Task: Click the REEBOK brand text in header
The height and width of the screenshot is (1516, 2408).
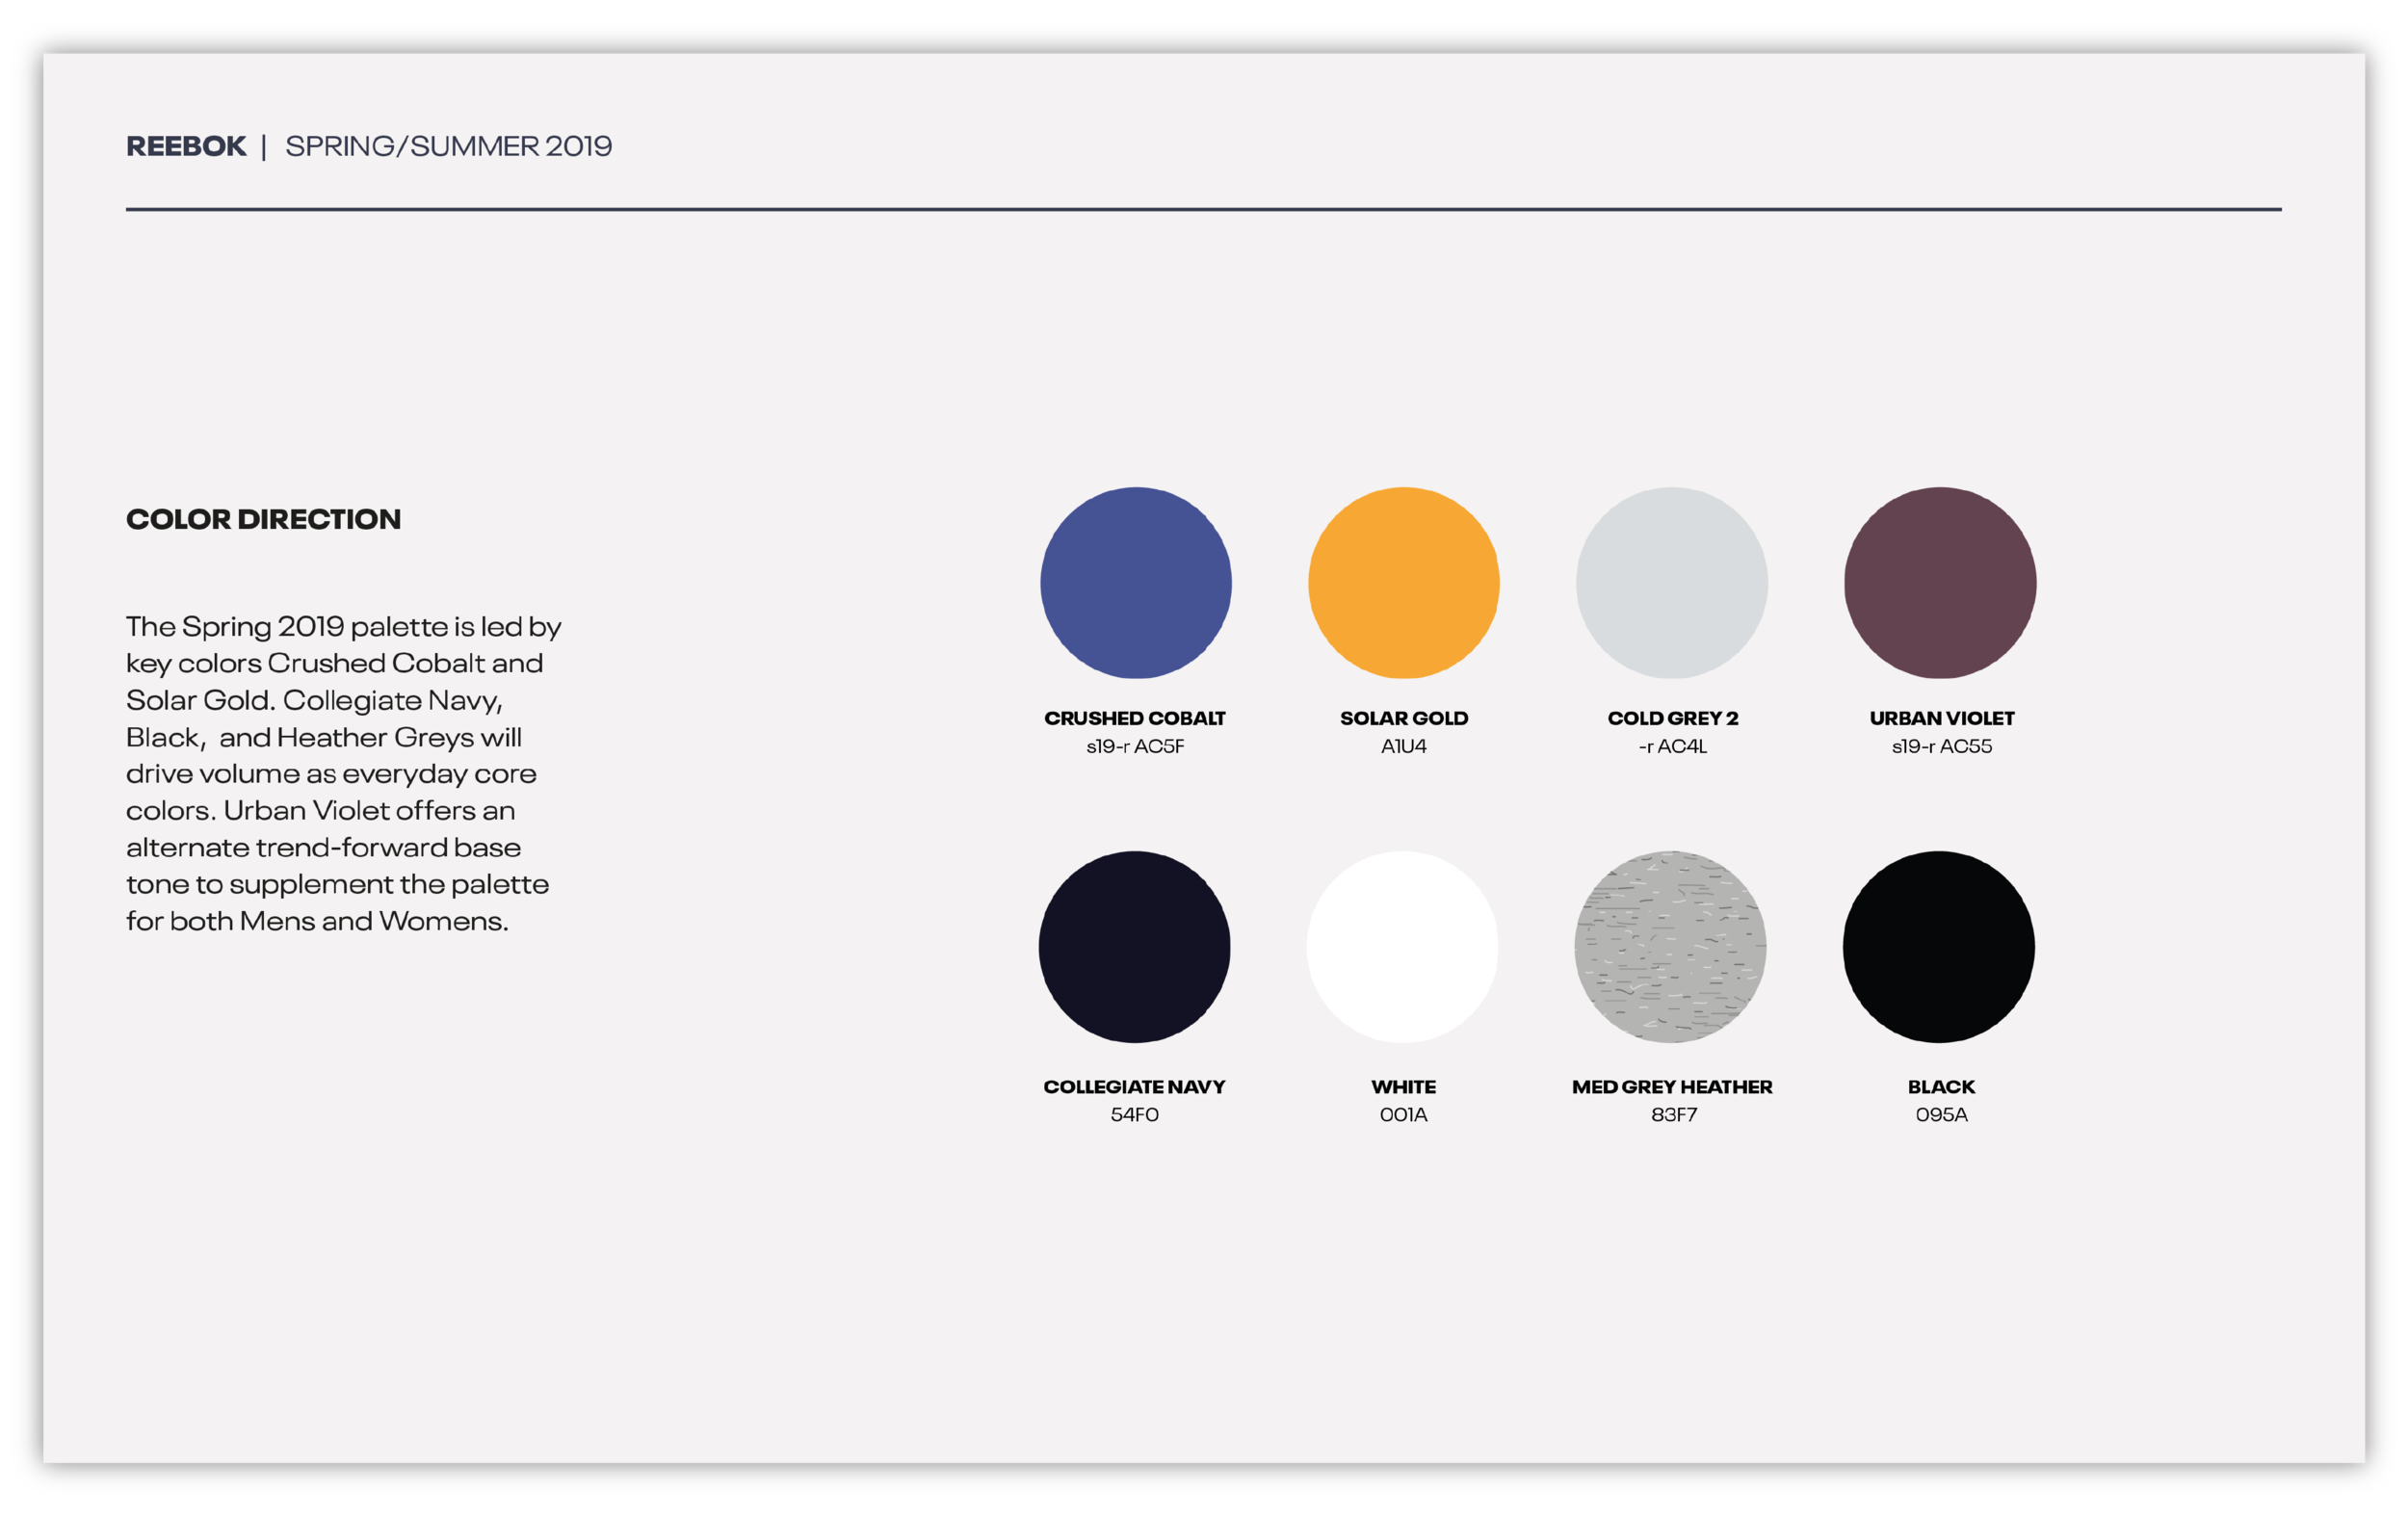Action: (x=186, y=146)
